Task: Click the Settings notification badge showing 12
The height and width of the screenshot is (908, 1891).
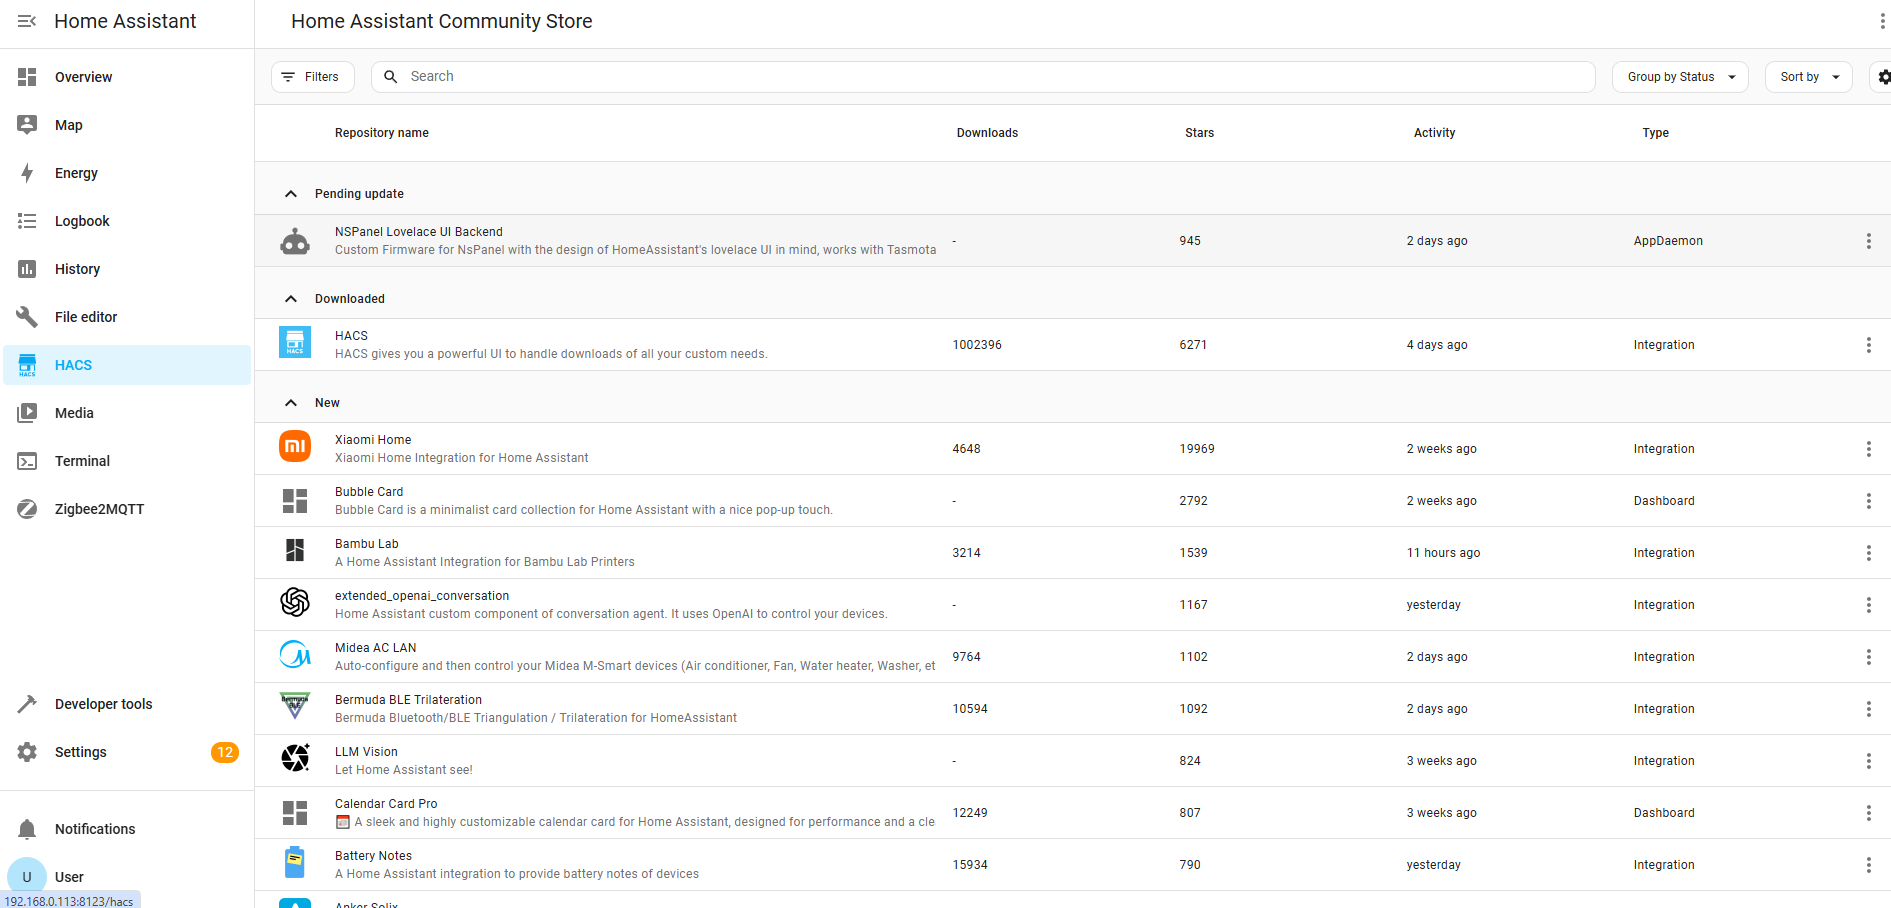Action: [225, 752]
